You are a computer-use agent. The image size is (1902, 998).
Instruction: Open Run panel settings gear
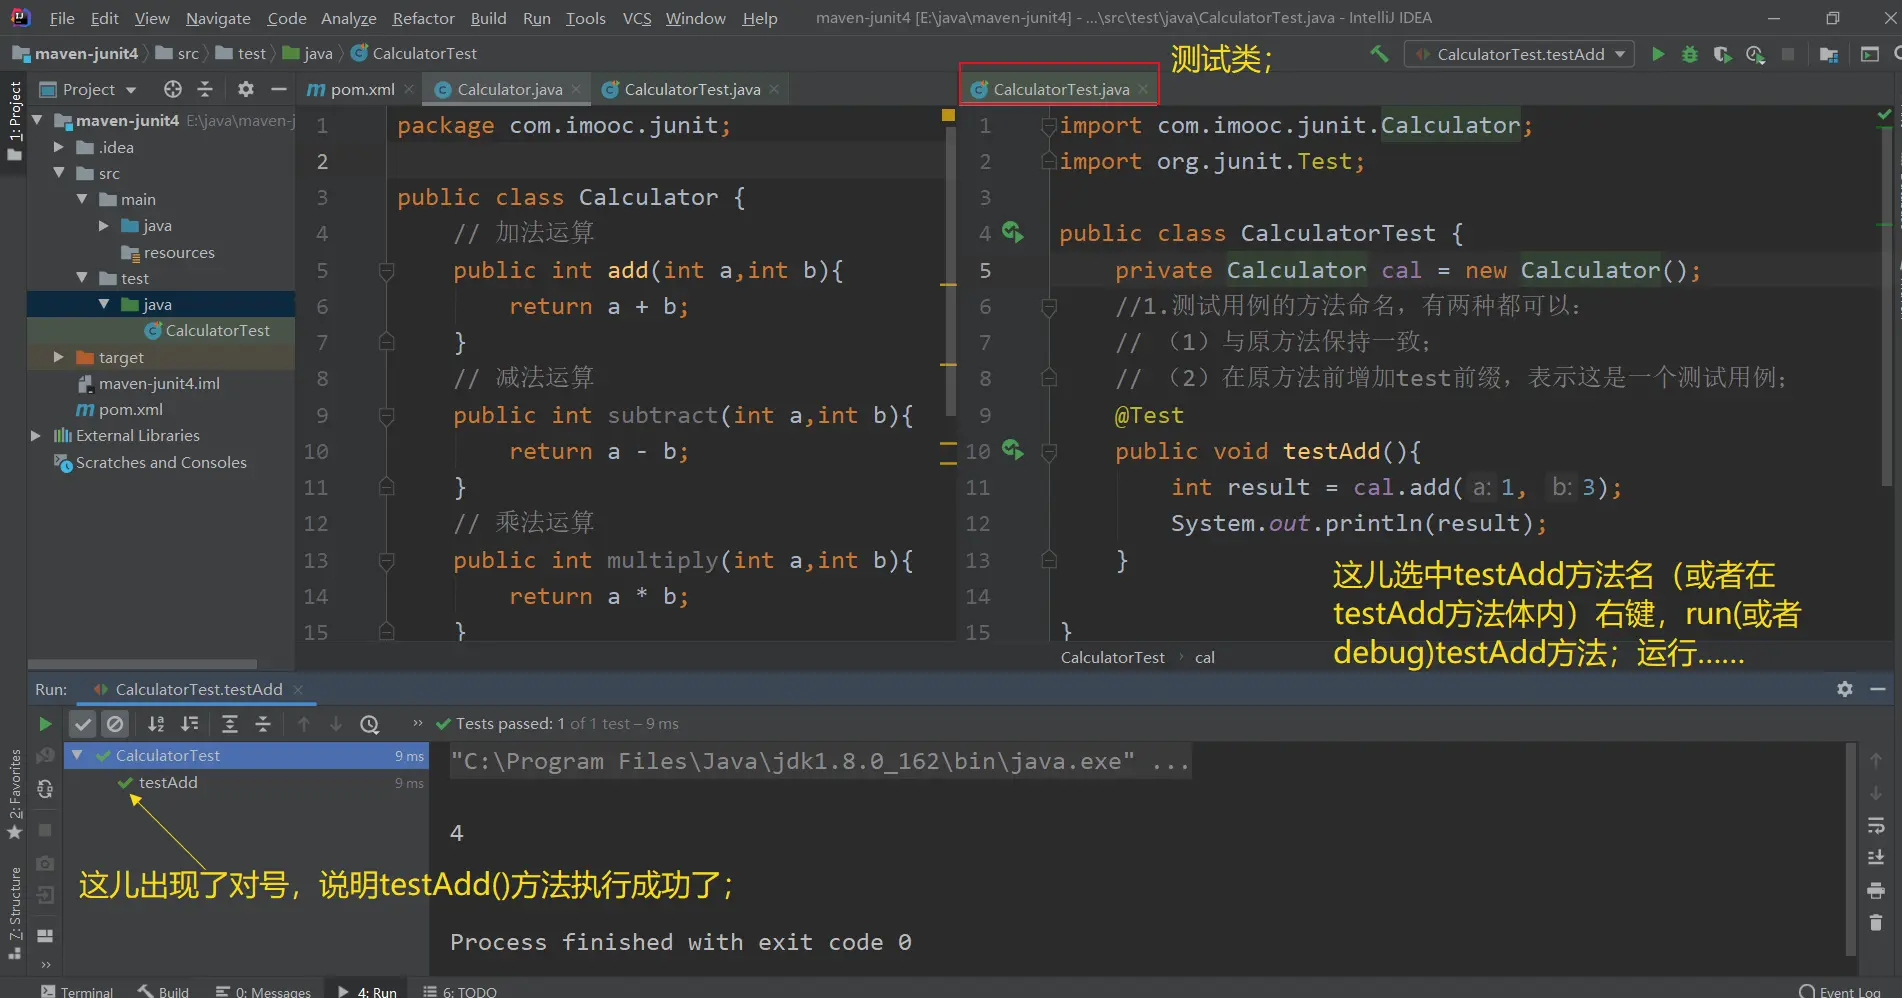point(1845,689)
